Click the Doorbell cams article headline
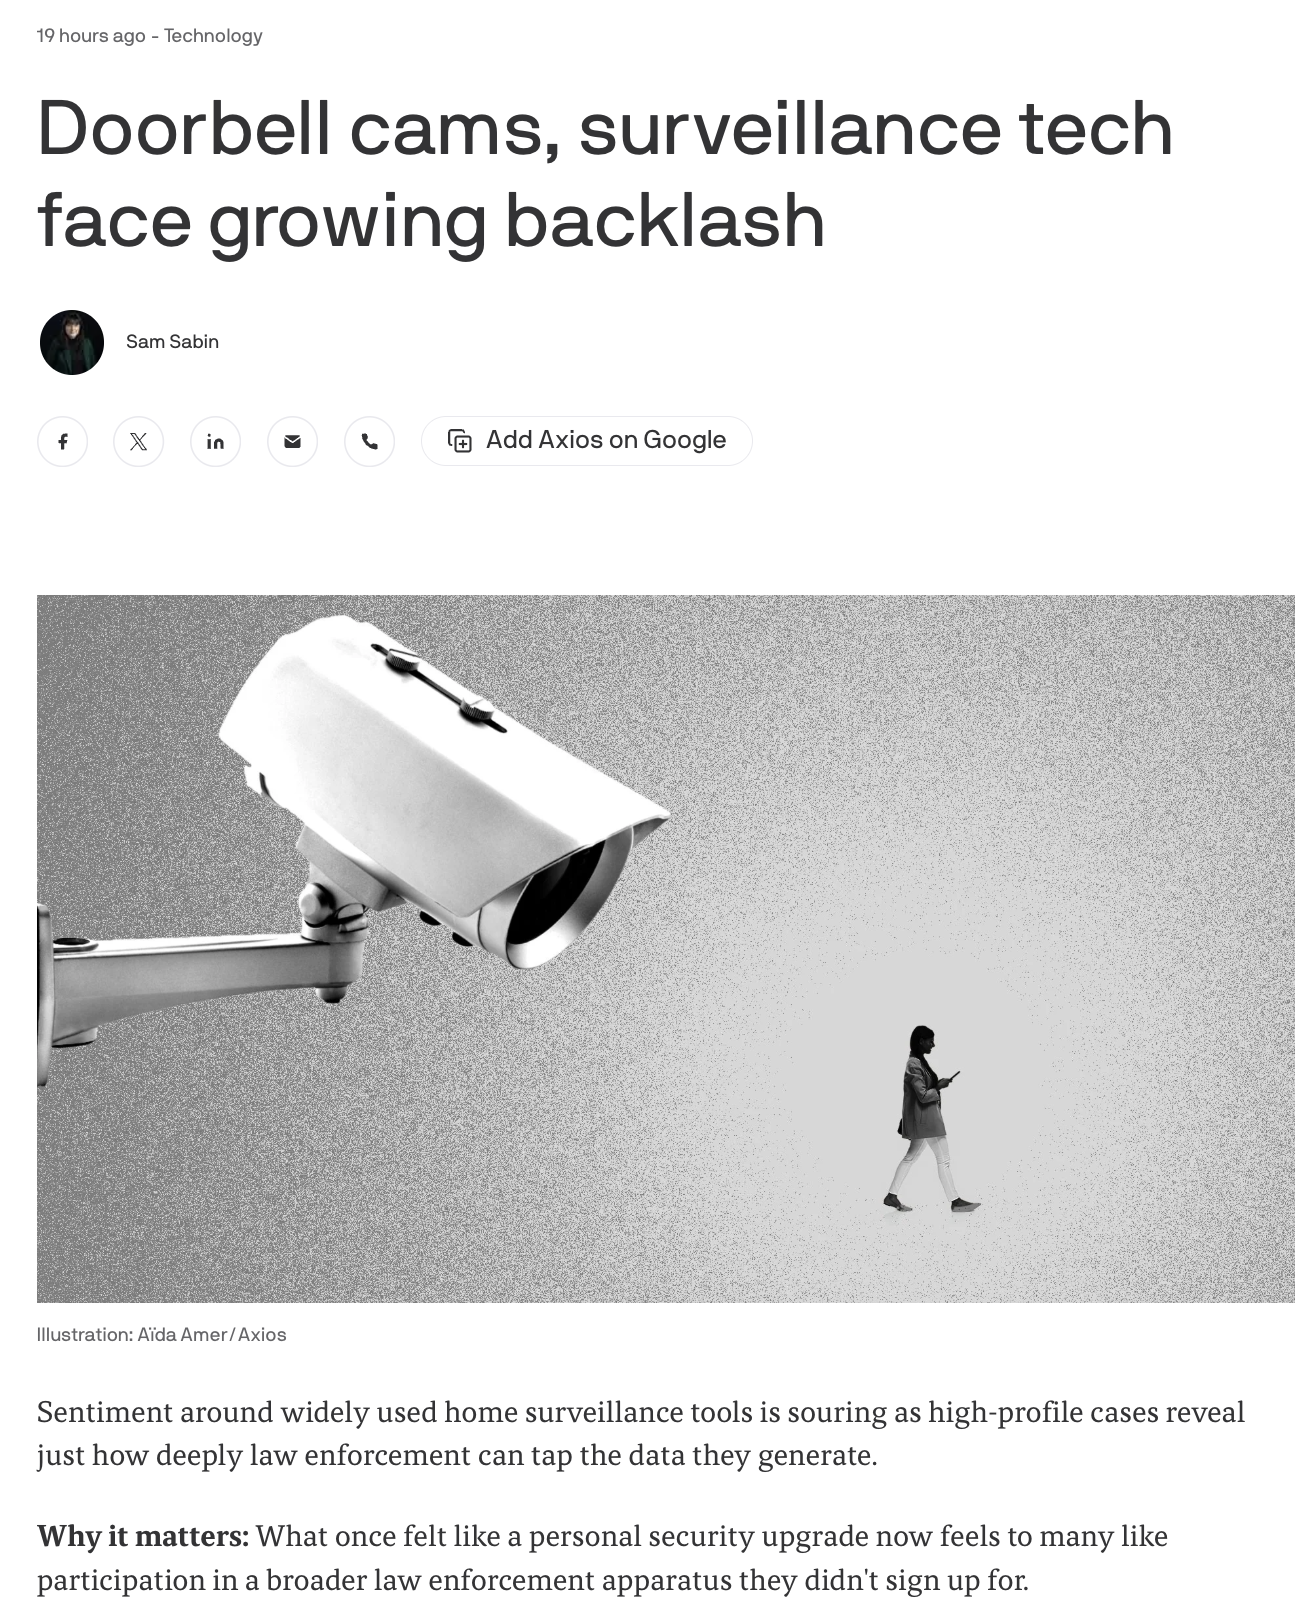 (605, 174)
